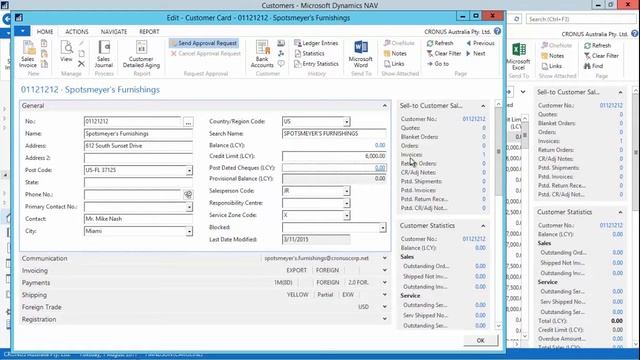This screenshot has height=360, width=640.
Task: Switch to the REPORT ribbon tab
Action: point(149,31)
